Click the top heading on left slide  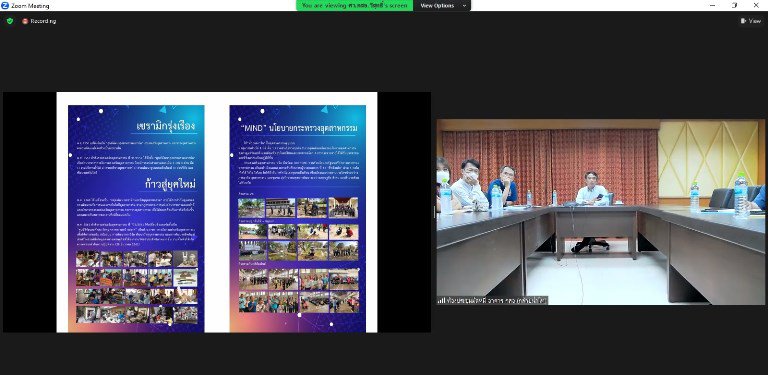tap(166, 126)
